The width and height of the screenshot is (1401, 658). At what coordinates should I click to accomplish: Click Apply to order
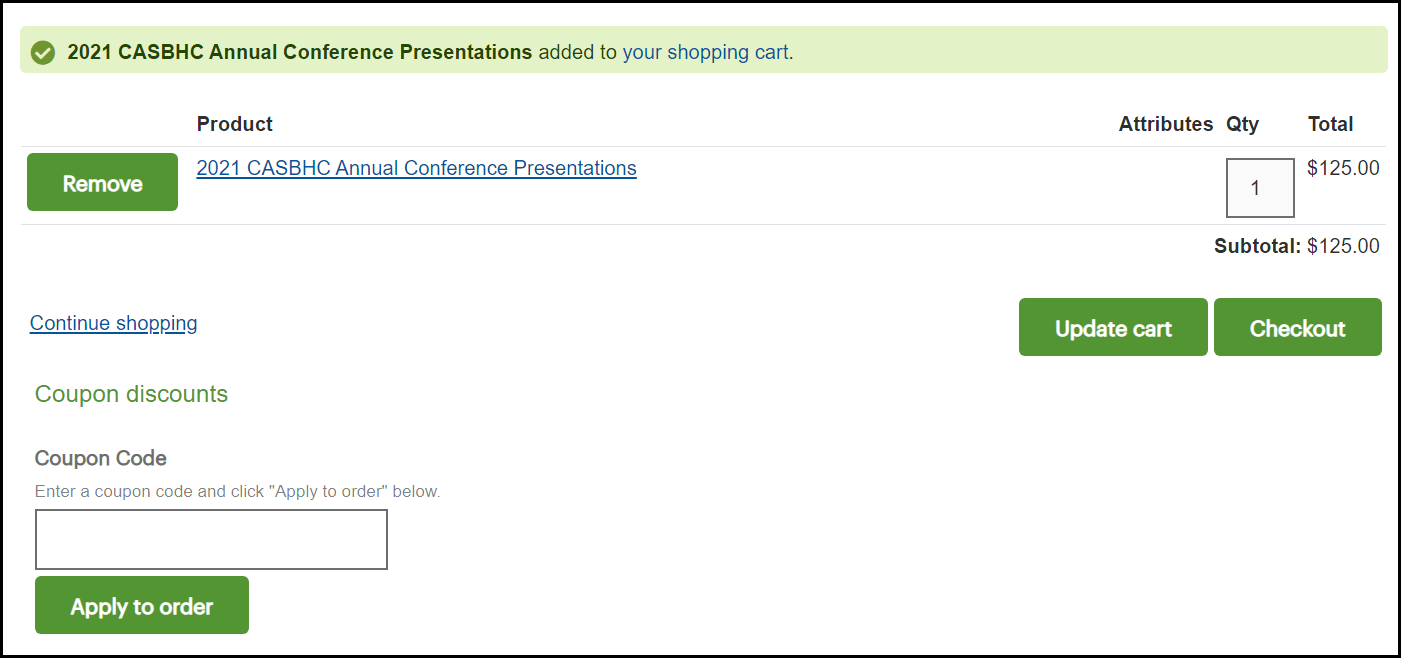tap(141, 605)
